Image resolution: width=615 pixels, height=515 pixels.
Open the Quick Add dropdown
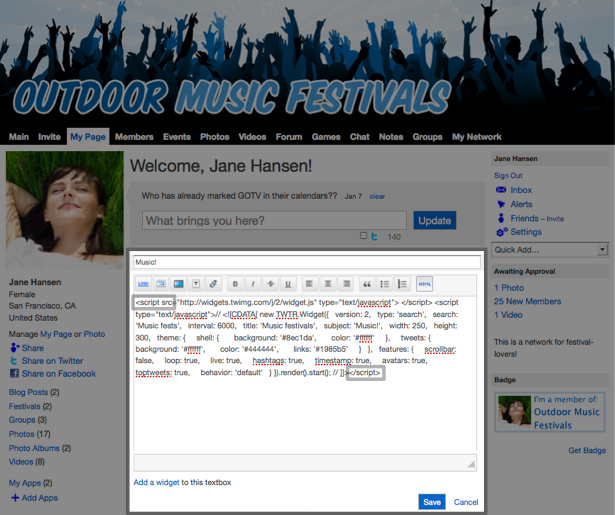pyautogui.click(x=550, y=250)
